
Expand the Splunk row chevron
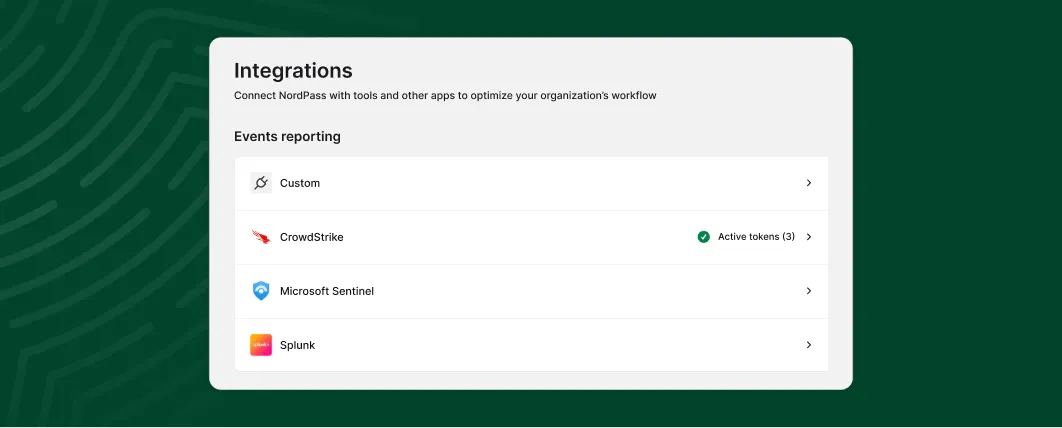[809, 345]
